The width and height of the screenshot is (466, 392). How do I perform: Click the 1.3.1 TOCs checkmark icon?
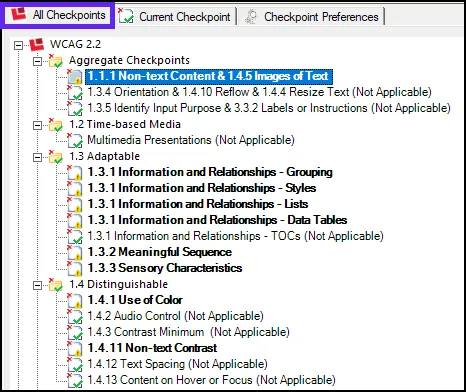coord(75,236)
